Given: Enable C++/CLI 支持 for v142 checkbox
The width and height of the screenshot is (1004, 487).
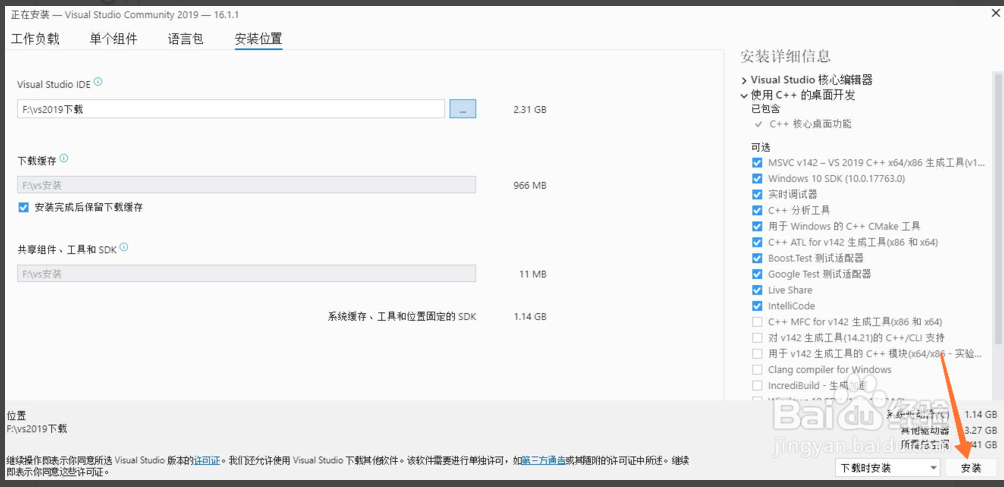Looking at the screenshot, I should [x=757, y=337].
